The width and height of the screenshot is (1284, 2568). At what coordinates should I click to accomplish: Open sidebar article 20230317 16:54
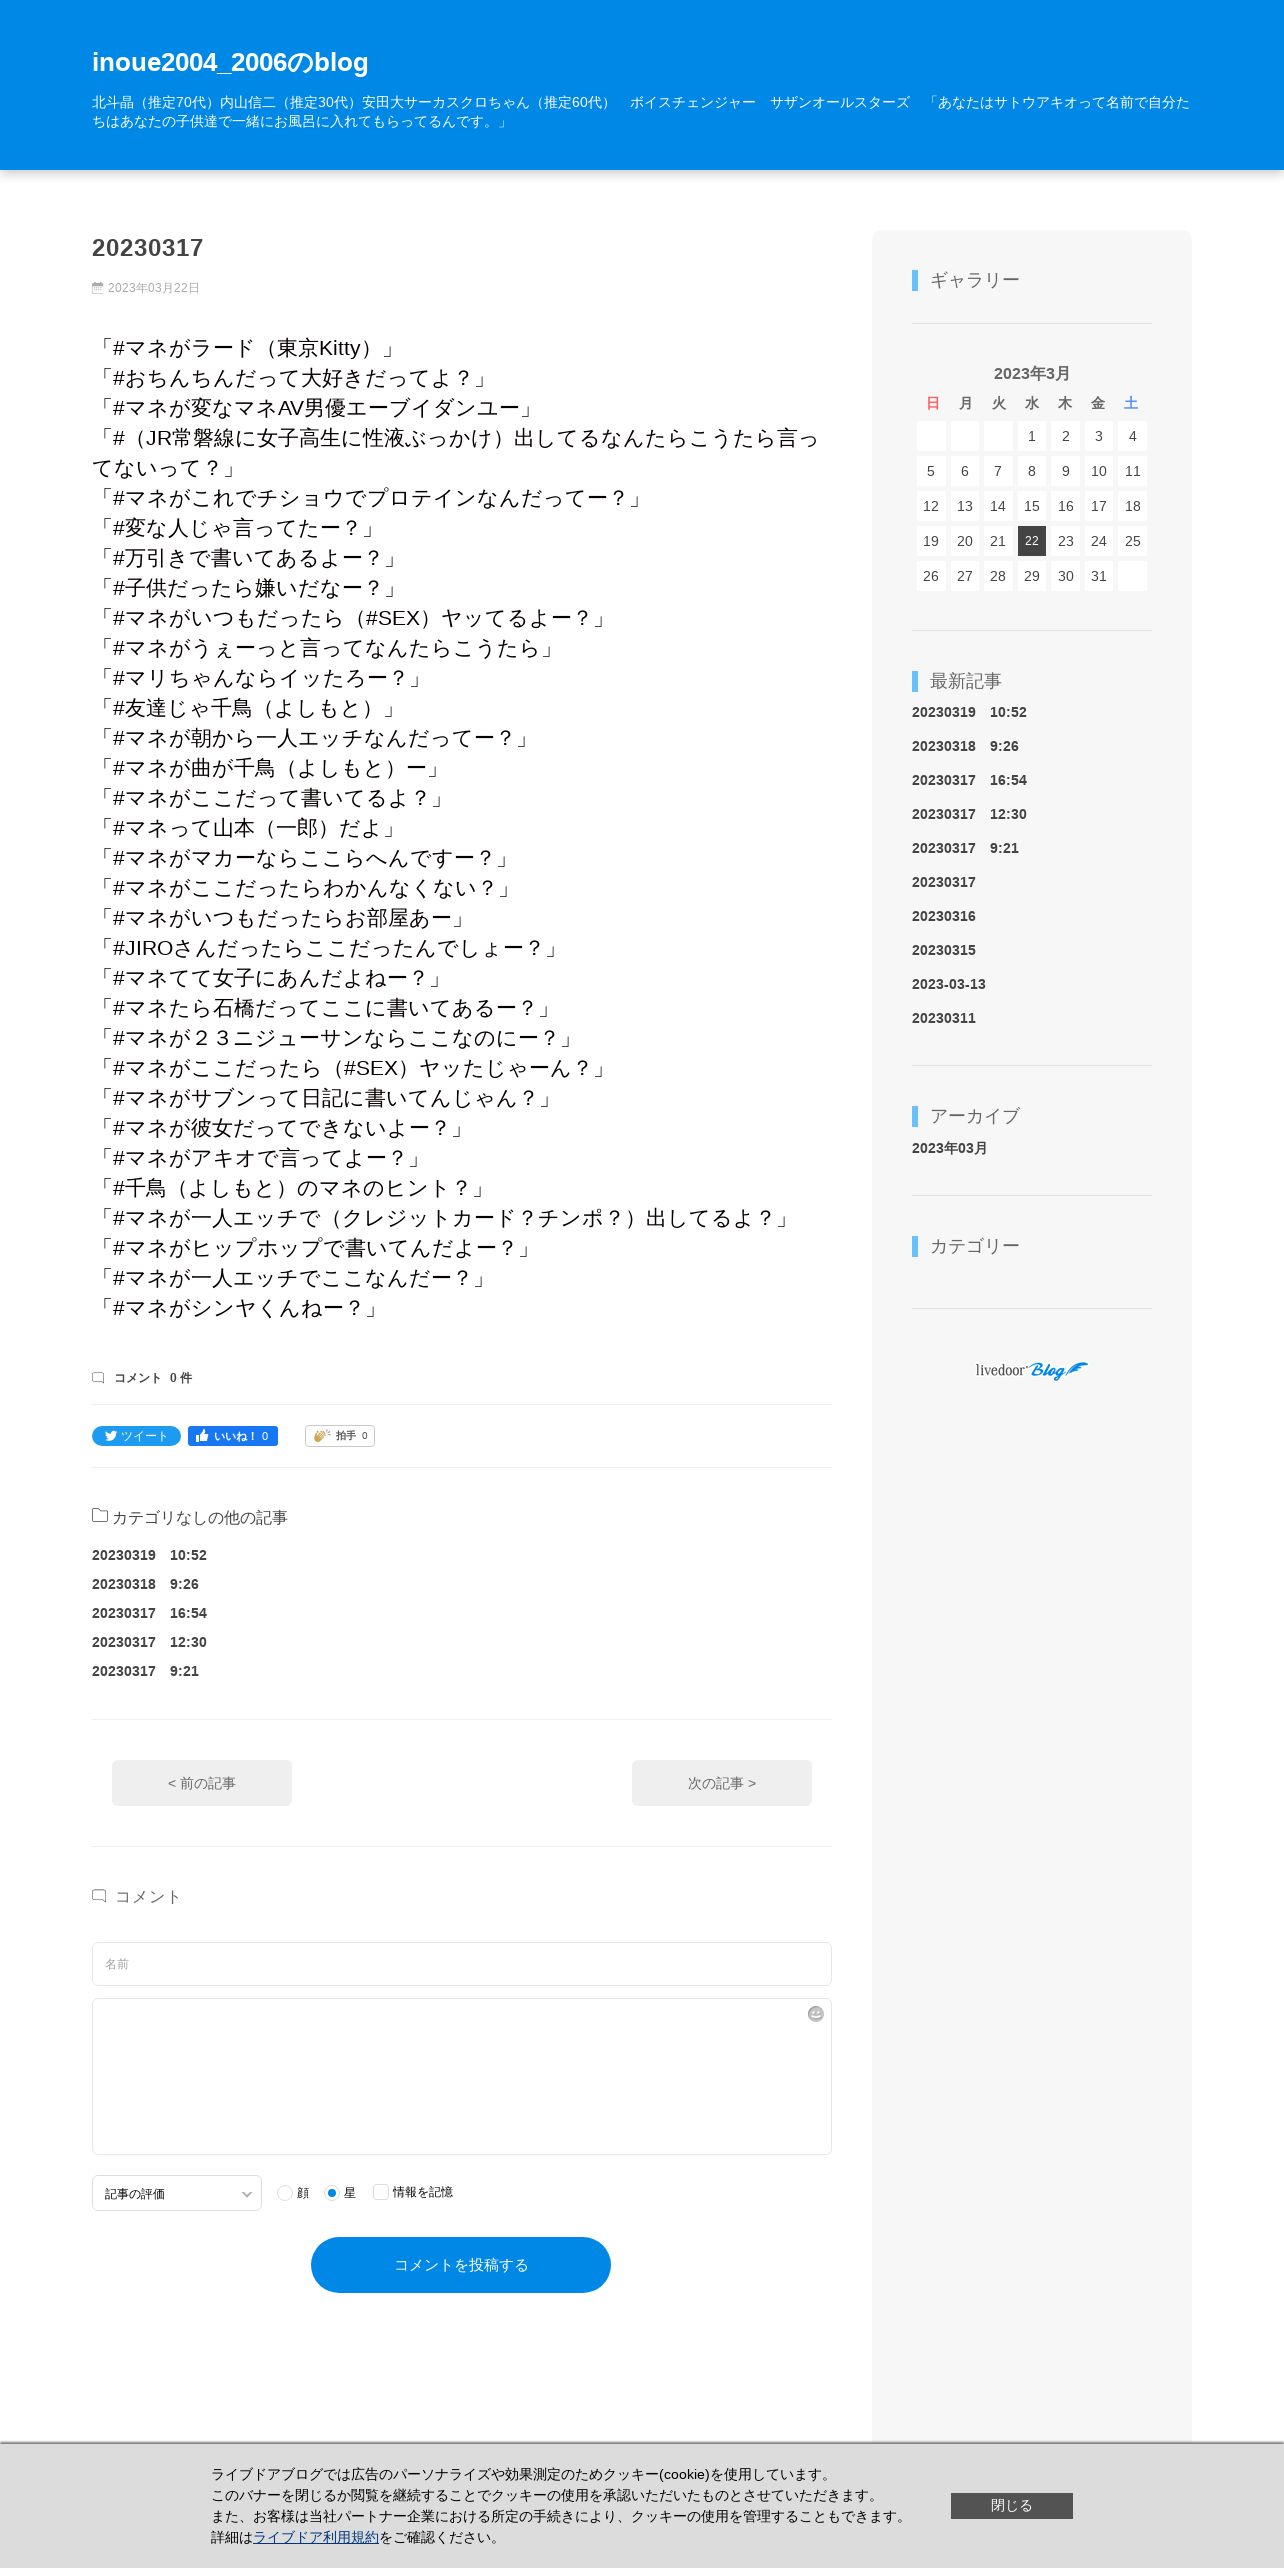(x=969, y=780)
